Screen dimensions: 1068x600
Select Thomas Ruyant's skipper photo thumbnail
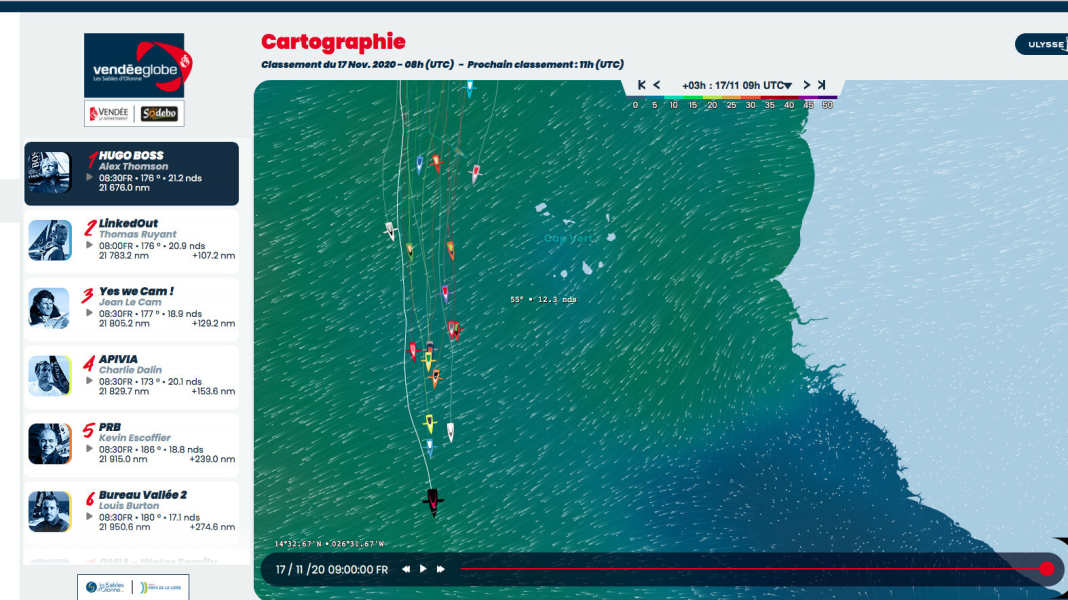coord(50,240)
